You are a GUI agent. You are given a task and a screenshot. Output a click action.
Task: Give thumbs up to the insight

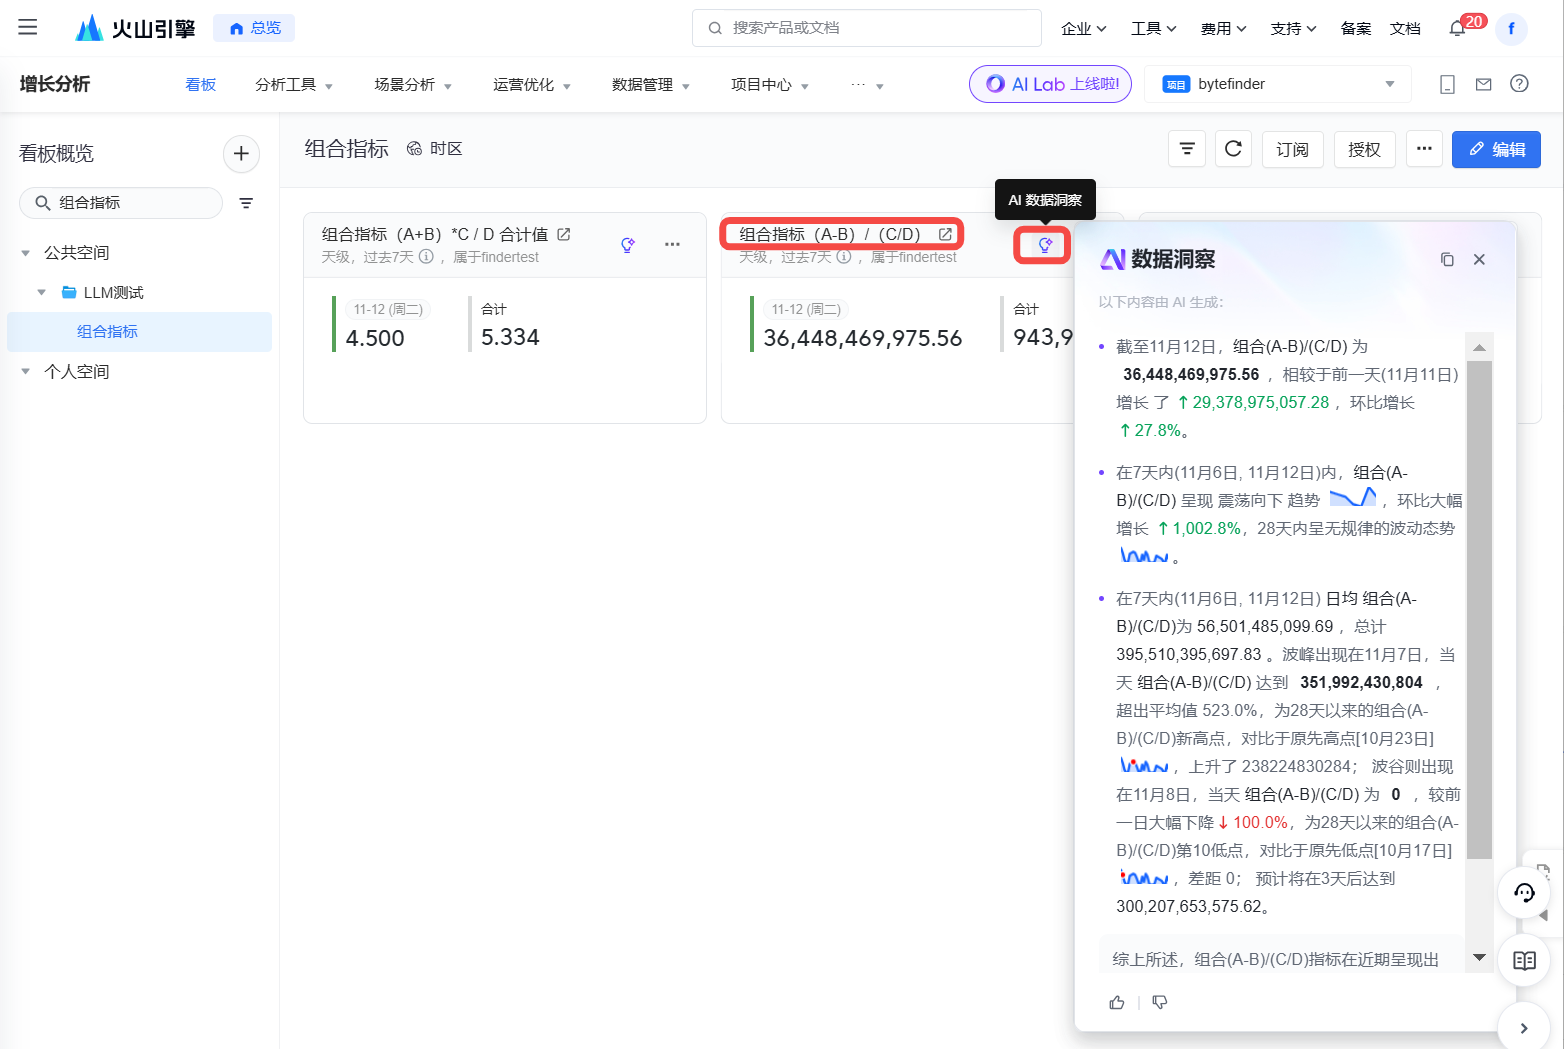tap(1117, 1002)
